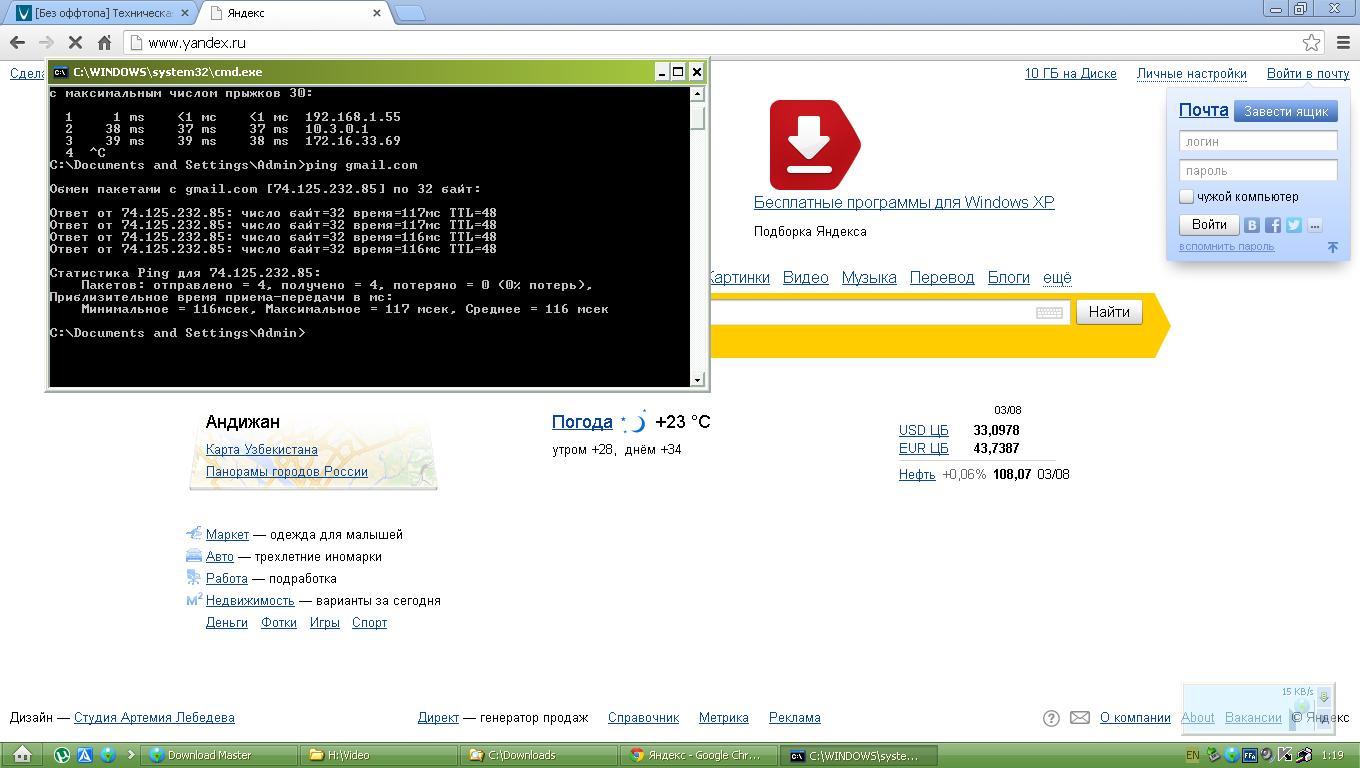The height and width of the screenshot is (768, 1360).
Task: Click the Маркет service icon
Action: 194,534
